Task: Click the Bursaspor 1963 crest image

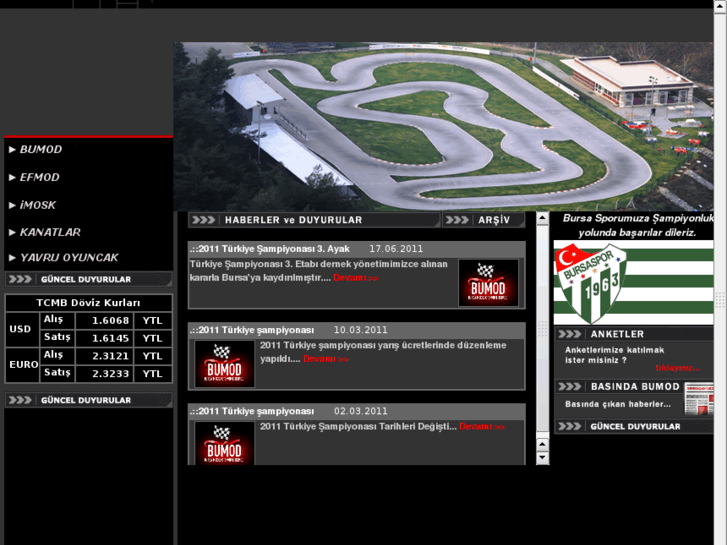Action: pos(592,283)
